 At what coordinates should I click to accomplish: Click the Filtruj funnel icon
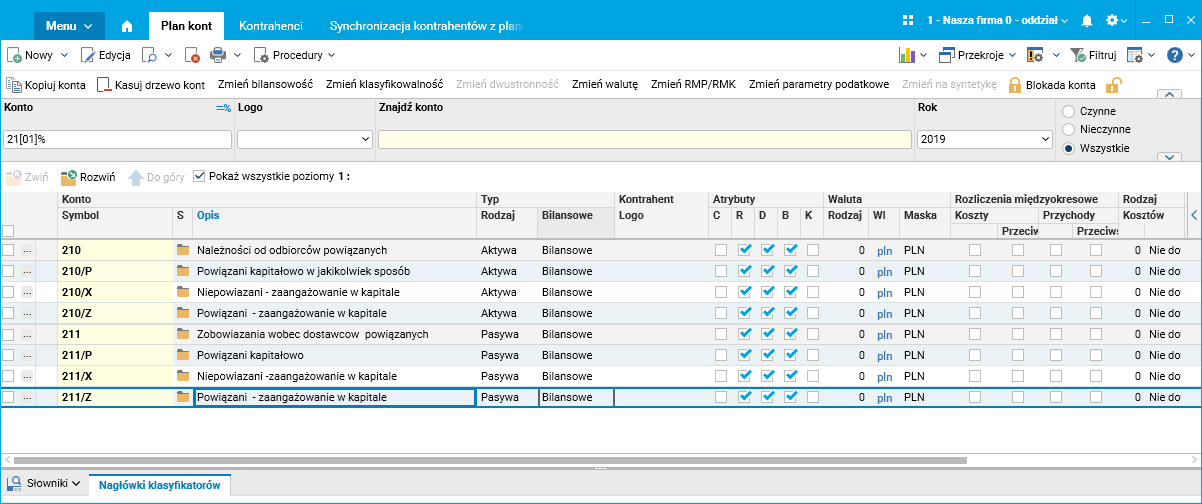(1077, 55)
